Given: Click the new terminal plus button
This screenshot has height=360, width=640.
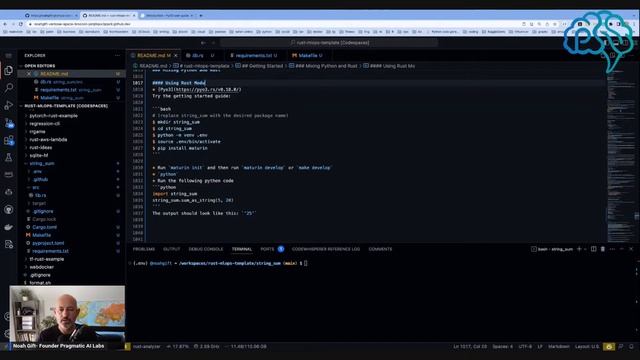Looking at the screenshot, I should [579, 249].
